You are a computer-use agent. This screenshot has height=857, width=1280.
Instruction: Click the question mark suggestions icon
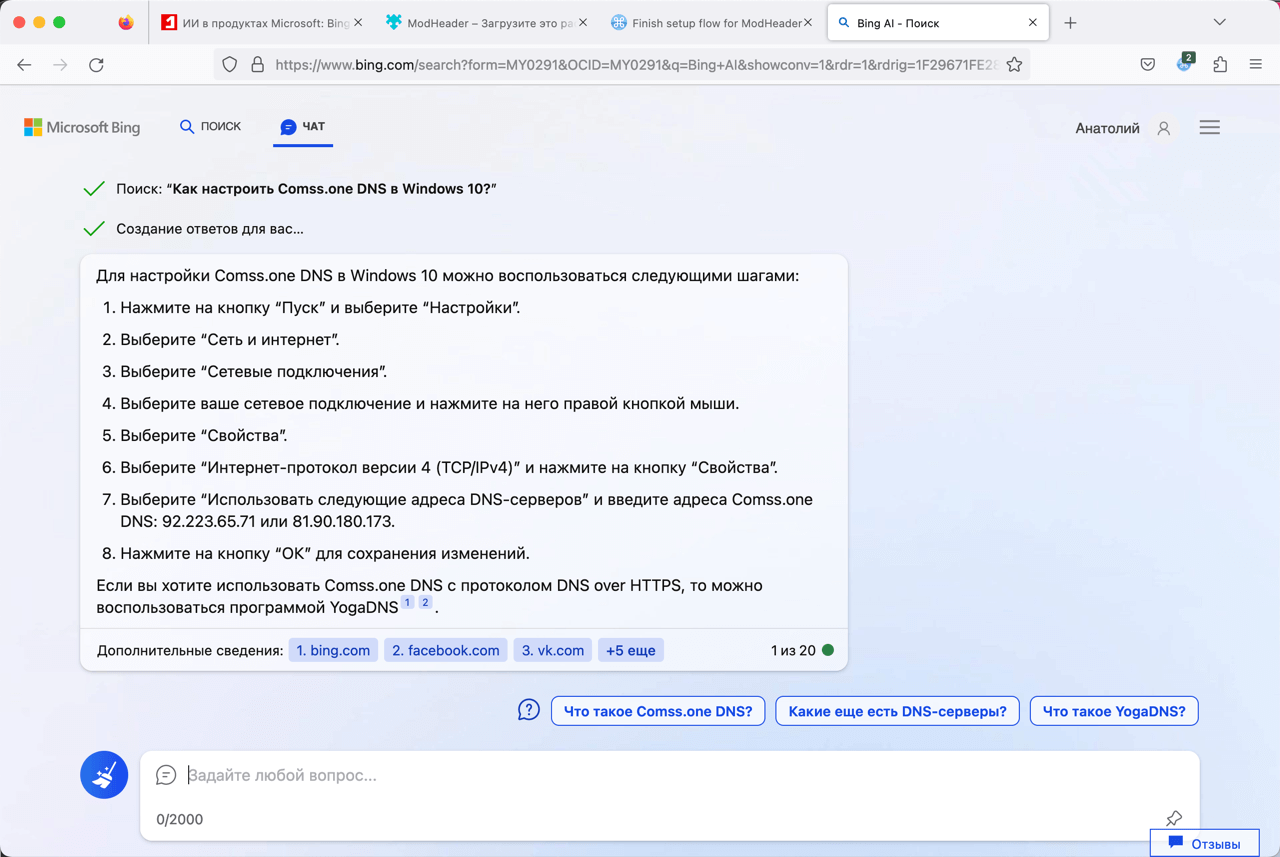pos(529,710)
